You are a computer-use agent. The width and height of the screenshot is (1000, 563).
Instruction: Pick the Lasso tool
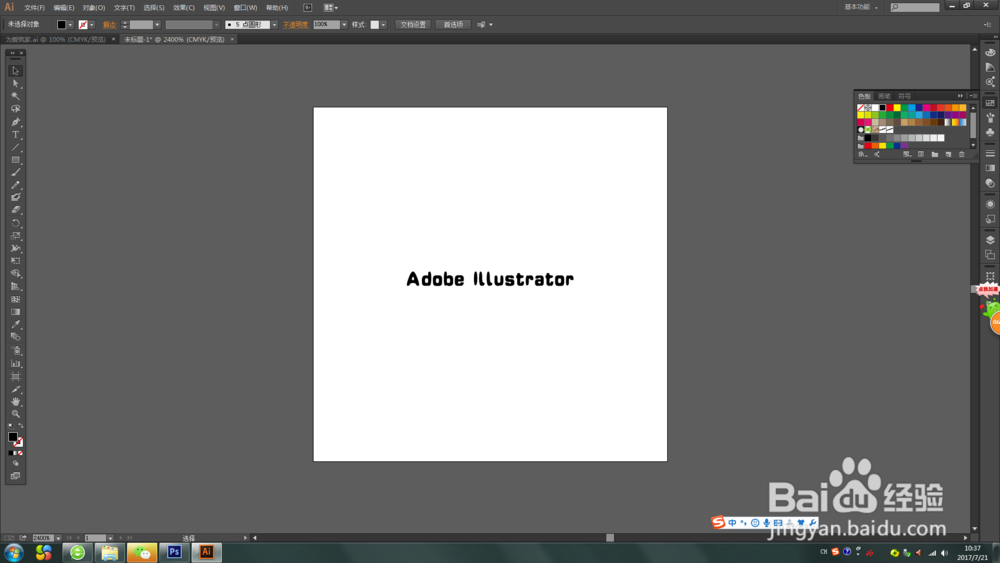tap(15, 109)
